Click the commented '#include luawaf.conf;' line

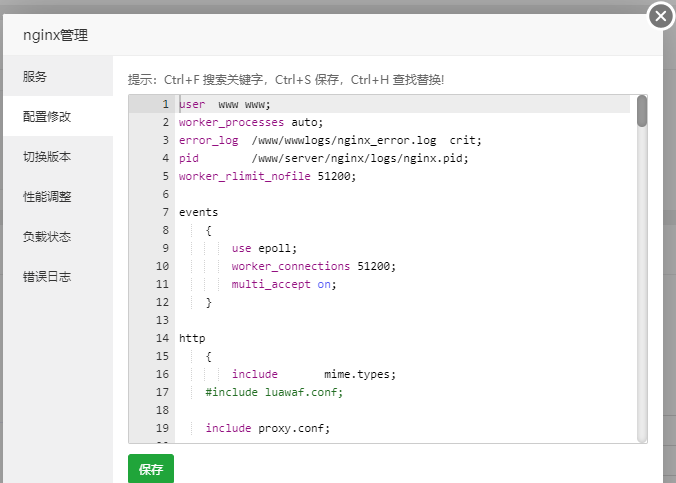tap(274, 392)
